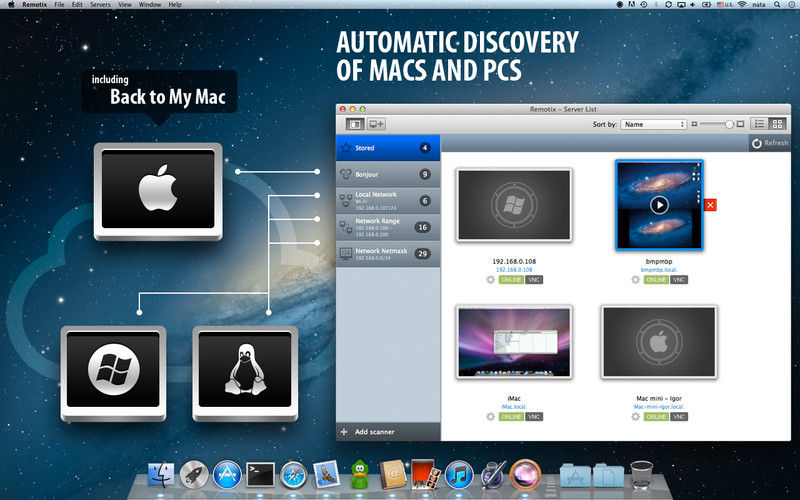The width and height of the screenshot is (800, 500).
Task: Open Photo Booth from the Dock
Action: 424,474
